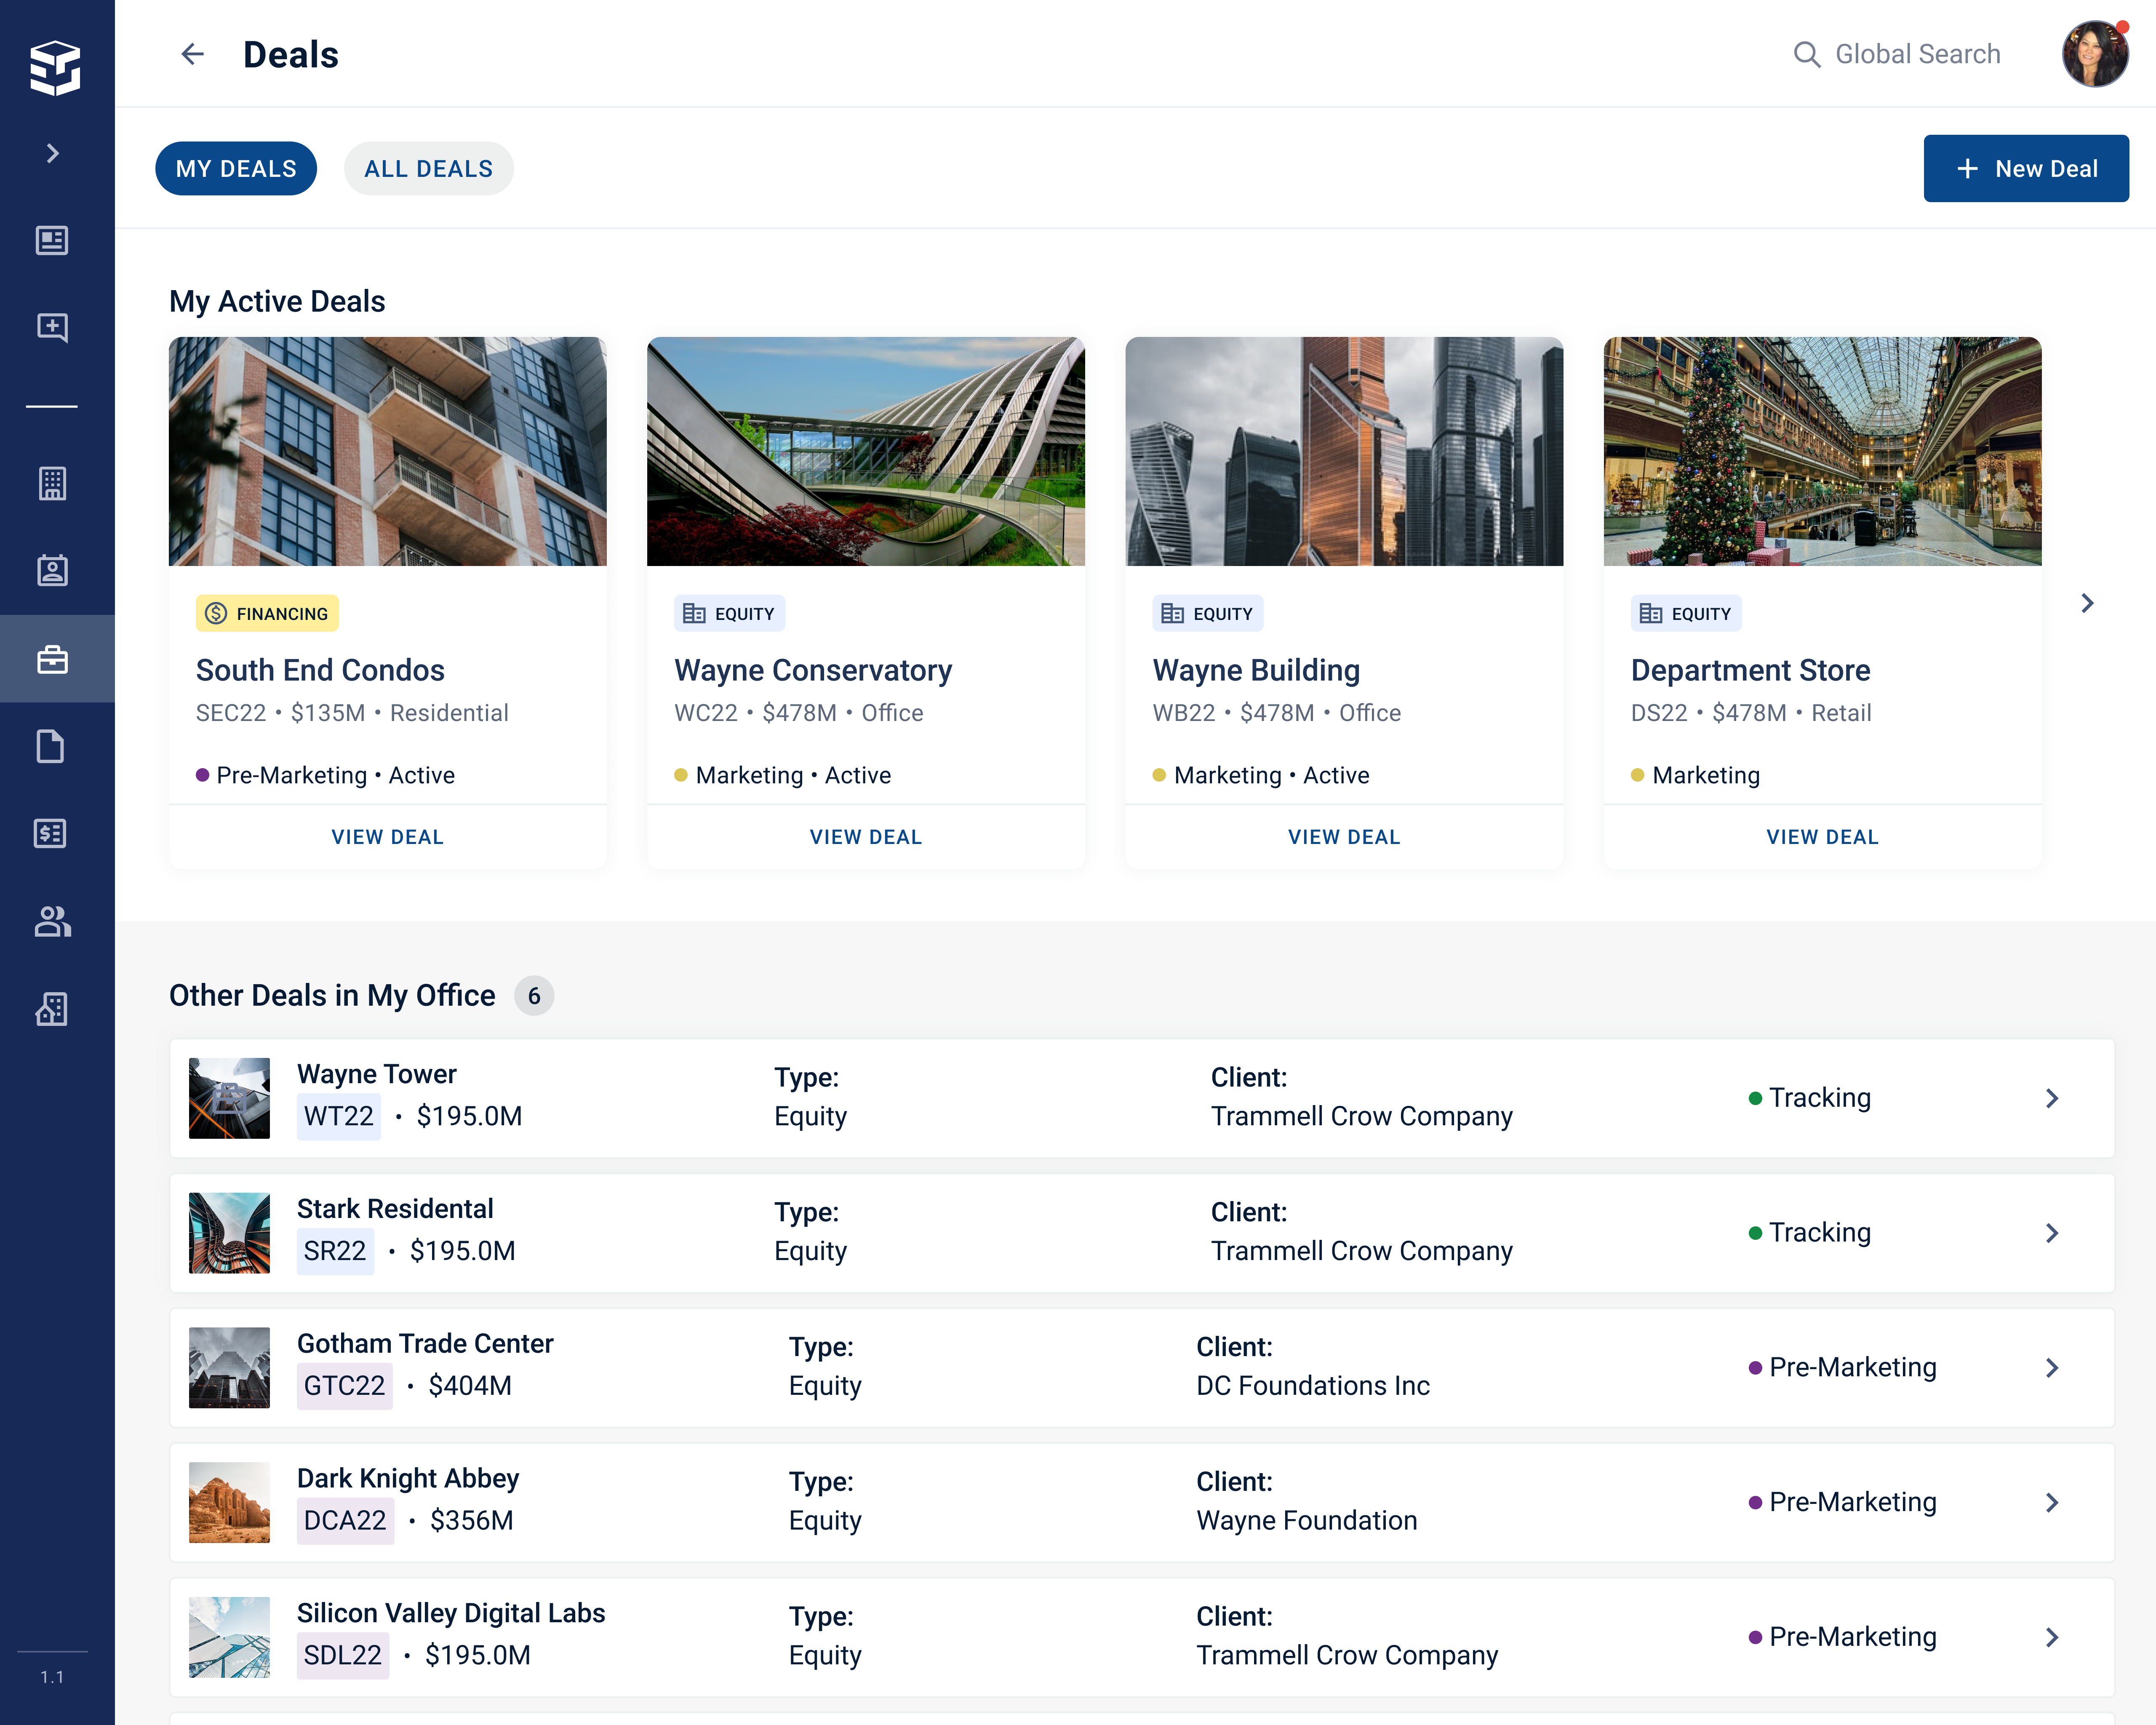Expand the sidebar with the chevron
This screenshot has height=1725, width=2156.
click(x=53, y=153)
